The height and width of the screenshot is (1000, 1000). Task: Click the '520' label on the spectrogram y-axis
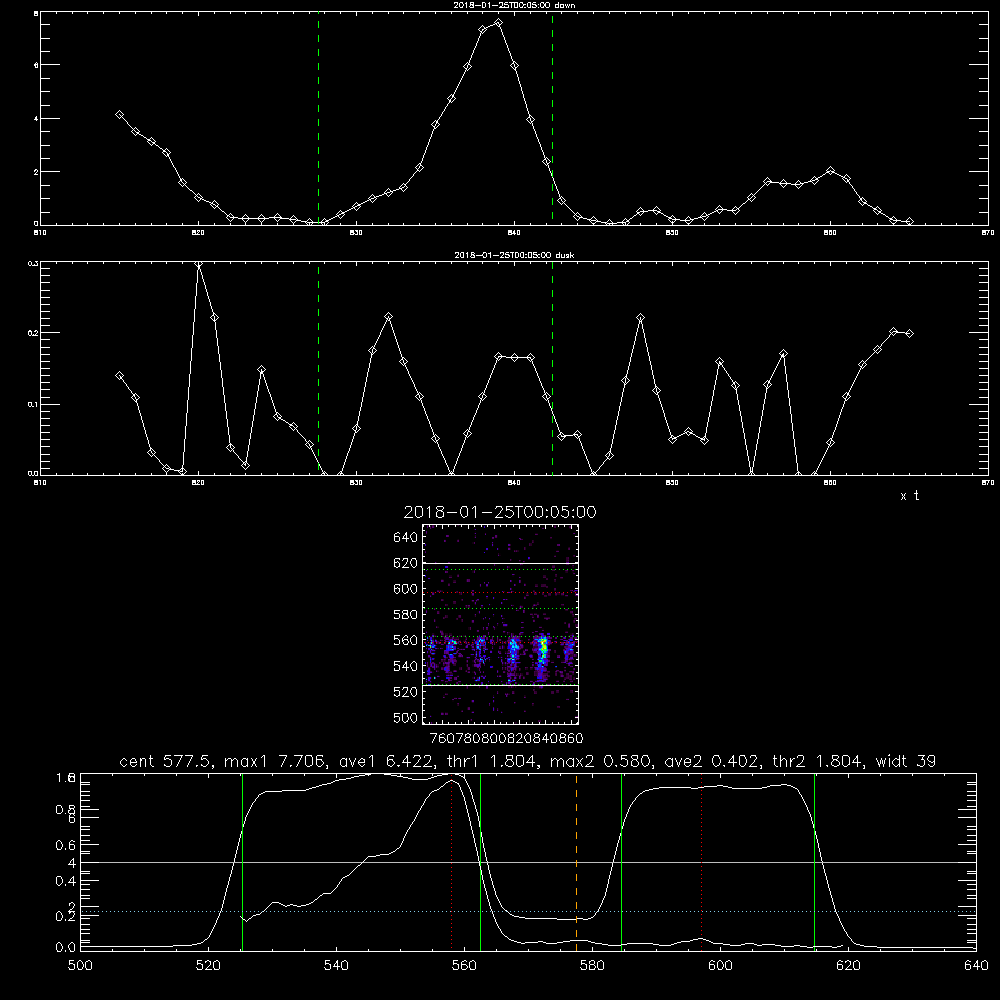point(406,692)
